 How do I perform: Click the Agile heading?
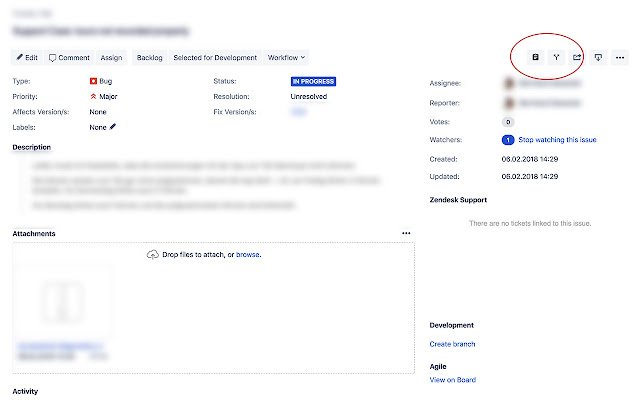click(438, 366)
